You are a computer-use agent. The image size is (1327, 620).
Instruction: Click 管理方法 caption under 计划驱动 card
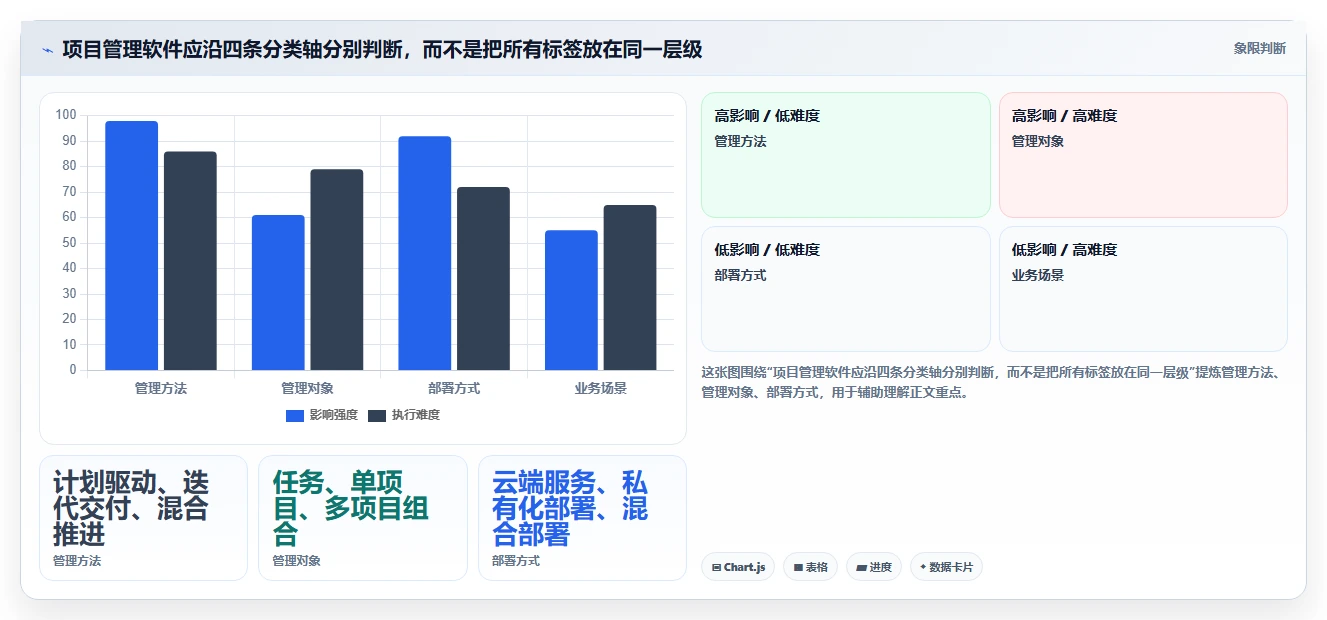click(x=77, y=561)
